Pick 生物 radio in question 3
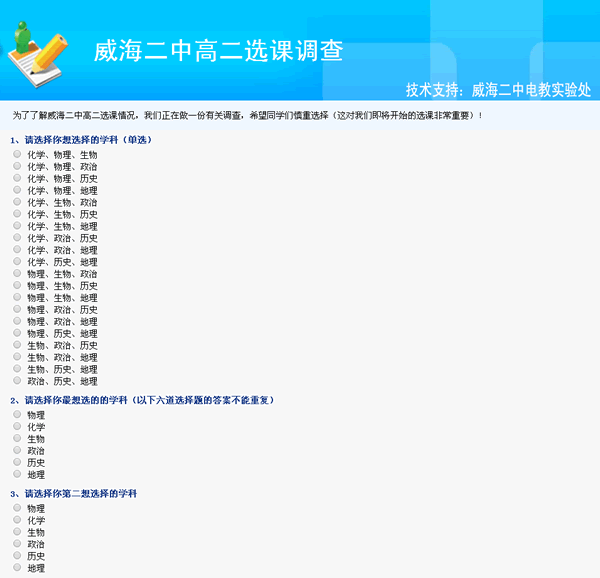This screenshot has height=578, width=600. point(17,531)
